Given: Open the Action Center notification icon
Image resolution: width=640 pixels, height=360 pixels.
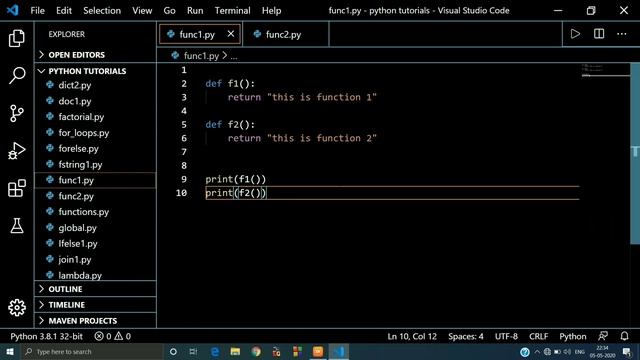Looking at the screenshot, I should pyautogui.click(x=627, y=351).
